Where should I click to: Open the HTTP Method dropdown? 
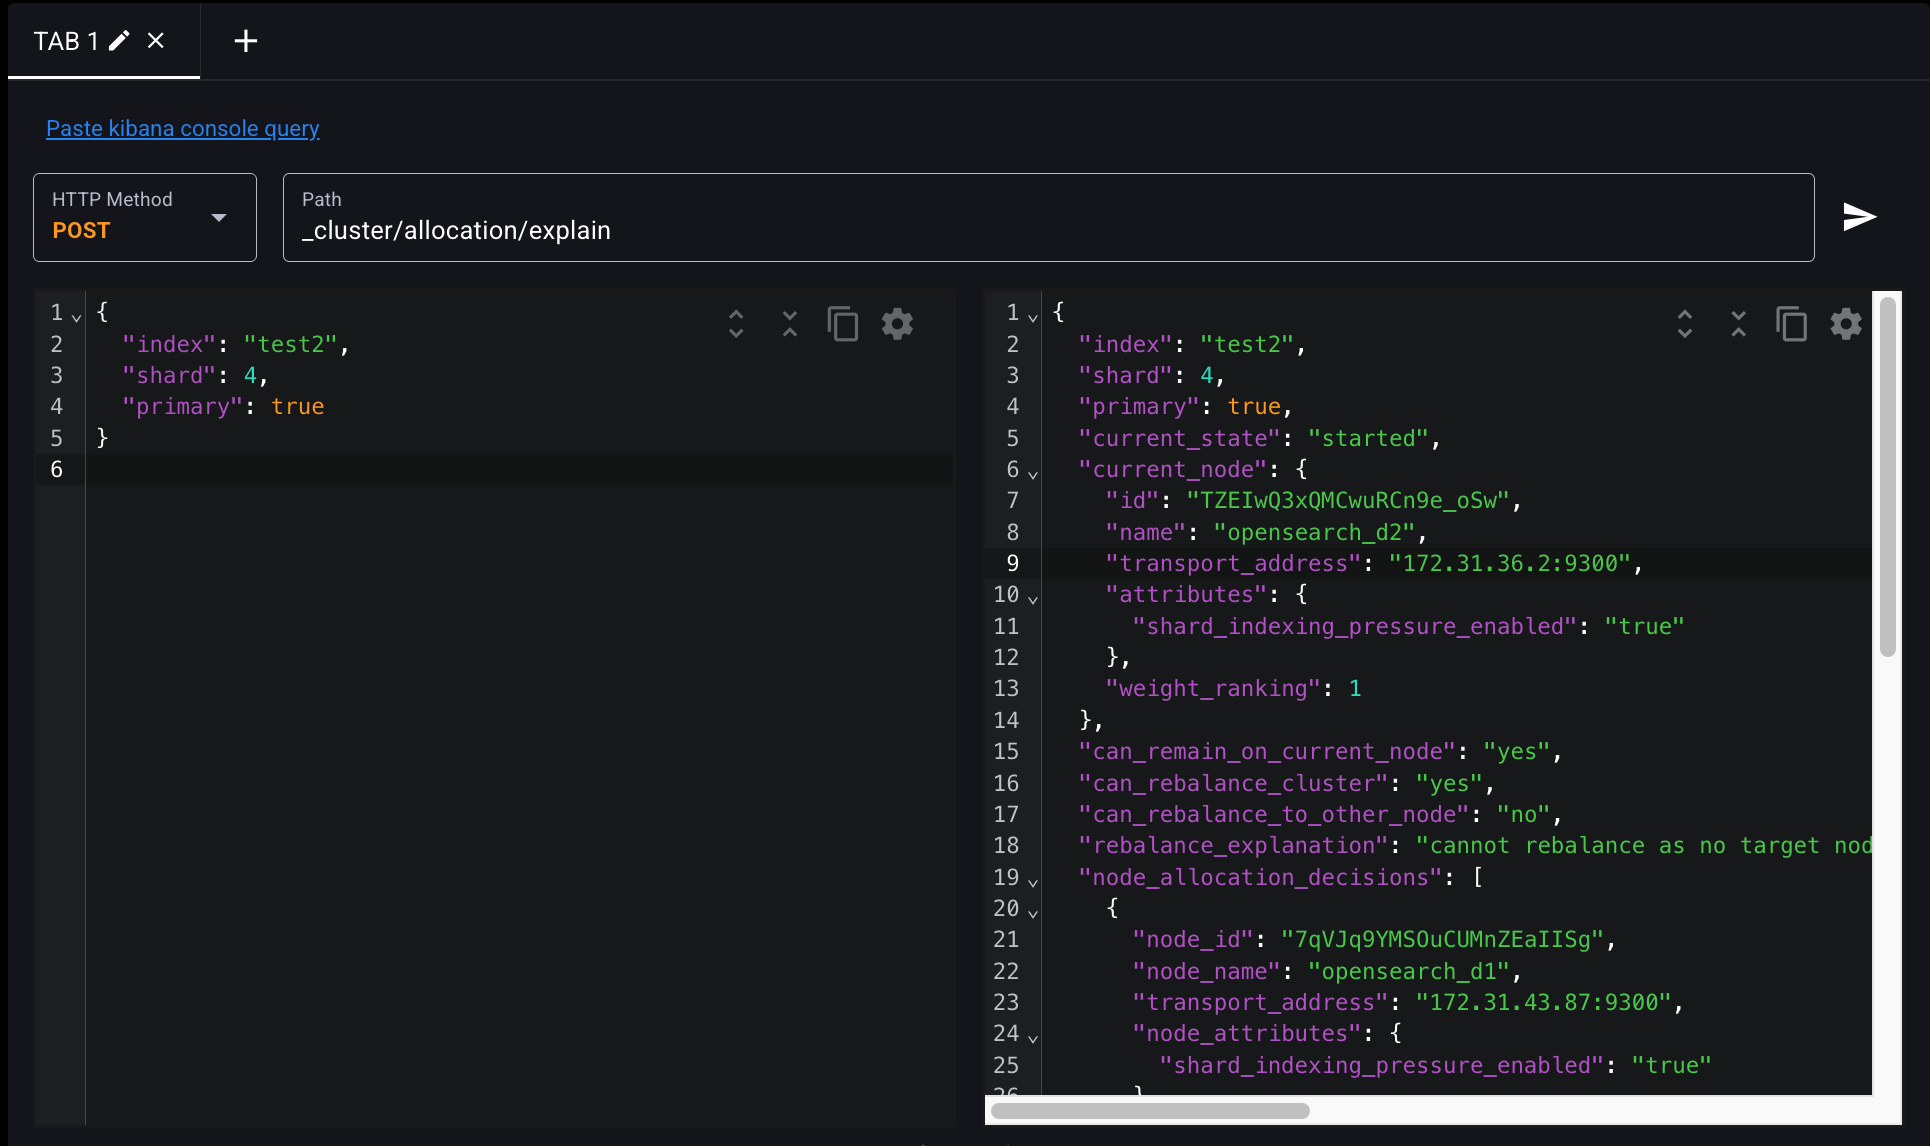click(145, 217)
